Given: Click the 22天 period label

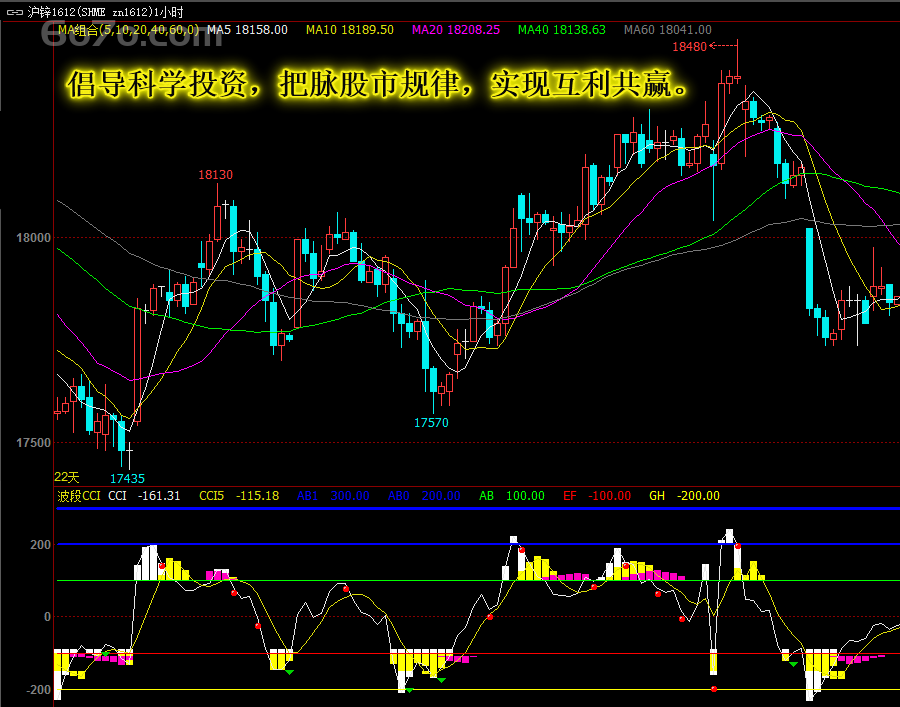Looking at the screenshot, I should [x=67, y=477].
